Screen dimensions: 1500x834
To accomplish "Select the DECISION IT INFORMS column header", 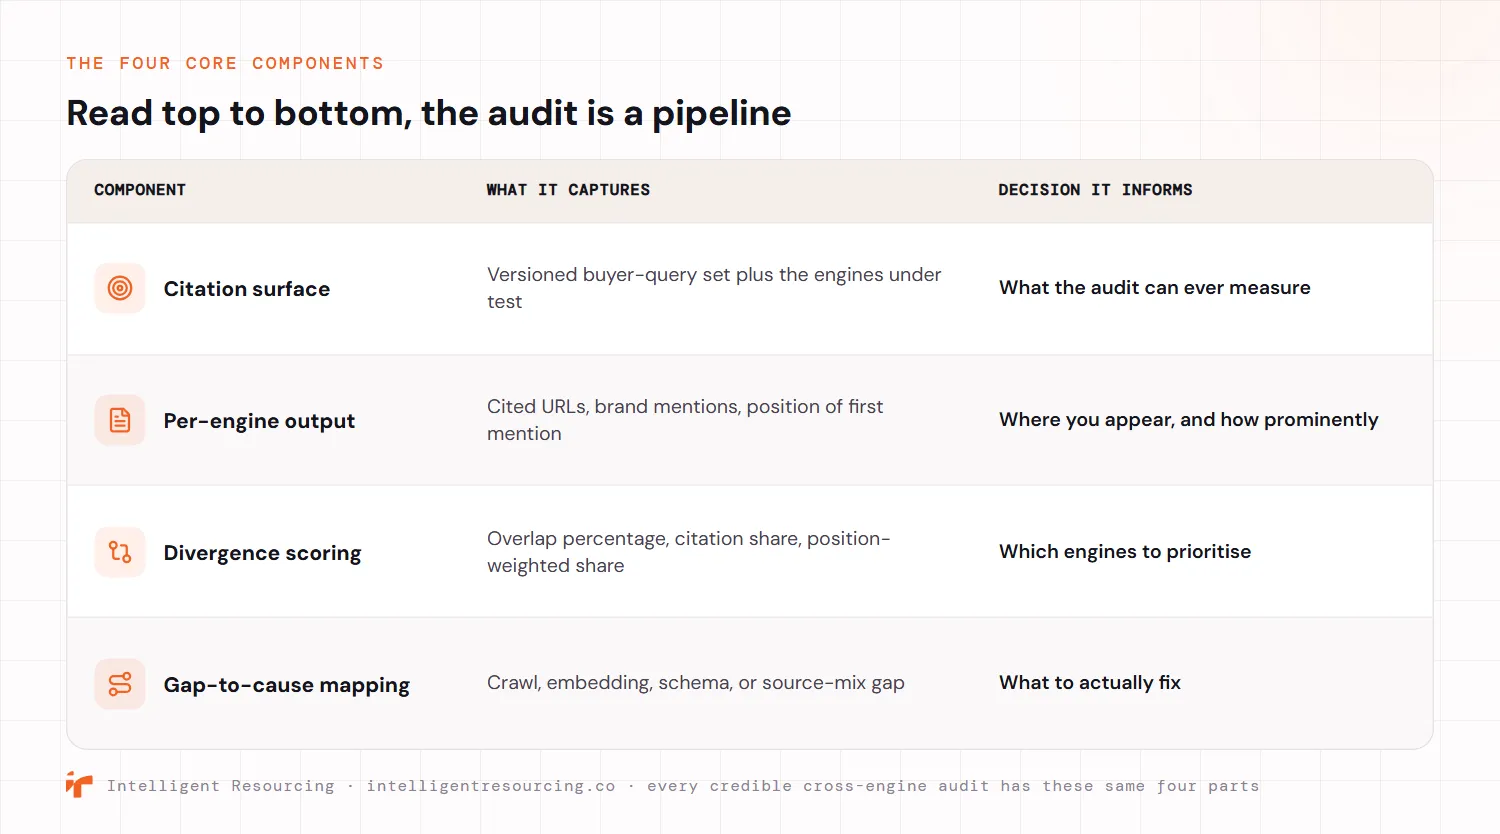I will [x=1095, y=190].
